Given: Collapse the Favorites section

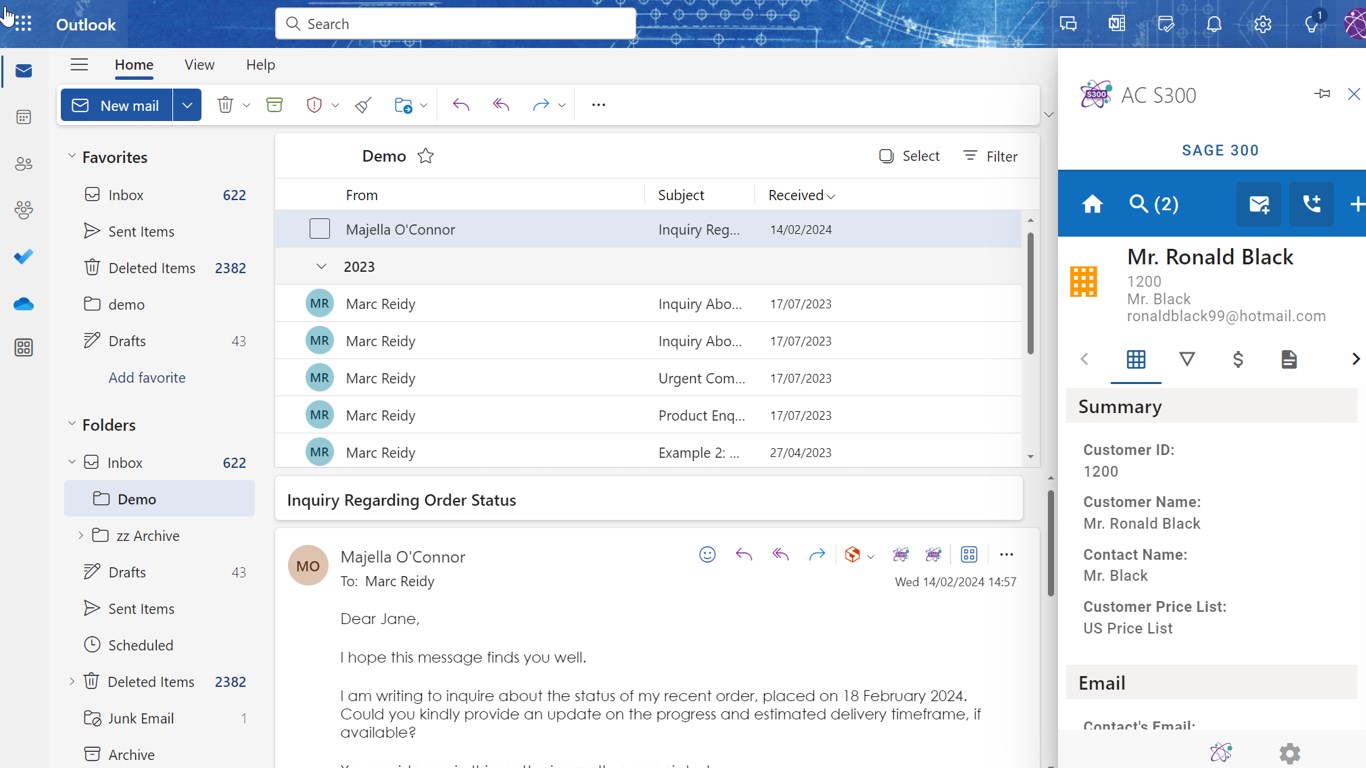Looking at the screenshot, I should tap(71, 157).
